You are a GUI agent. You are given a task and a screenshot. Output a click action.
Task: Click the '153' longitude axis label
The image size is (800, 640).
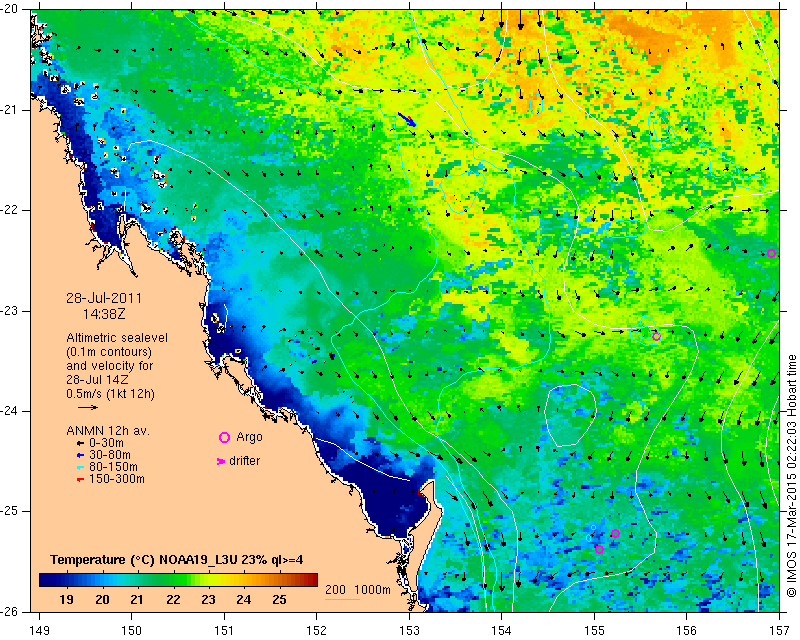pyautogui.click(x=409, y=631)
